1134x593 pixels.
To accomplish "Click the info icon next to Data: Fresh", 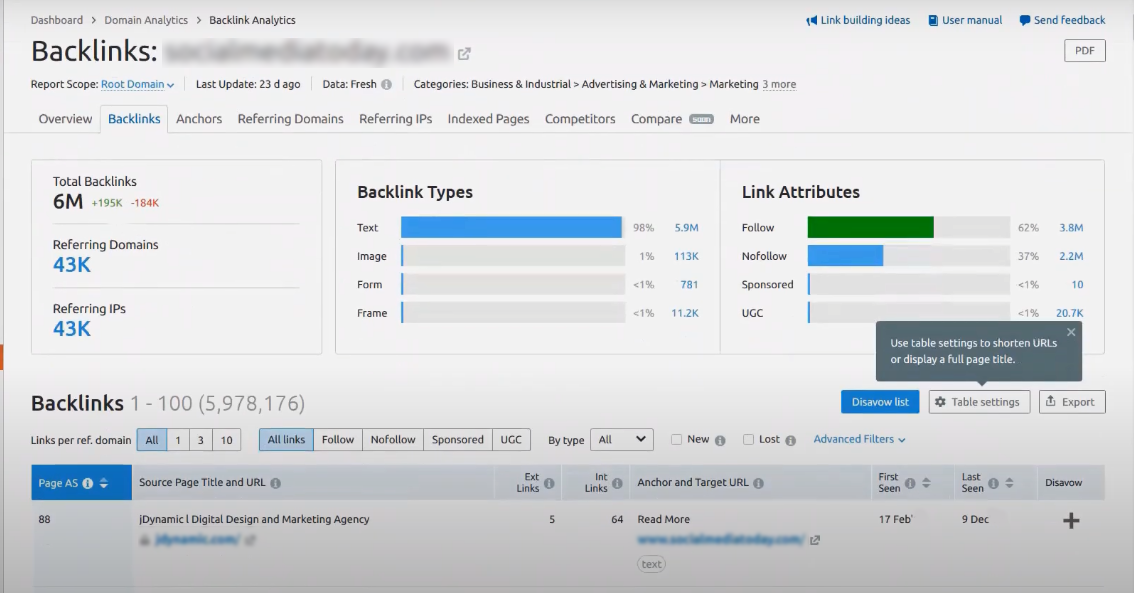I will coord(386,85).
